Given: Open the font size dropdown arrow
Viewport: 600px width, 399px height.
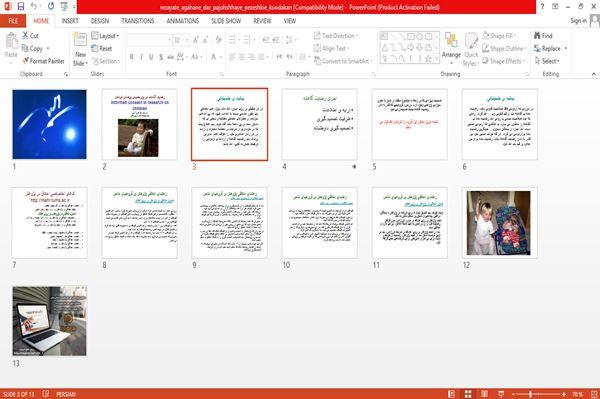Looking at the screenshot, I should tap(187, 40).
